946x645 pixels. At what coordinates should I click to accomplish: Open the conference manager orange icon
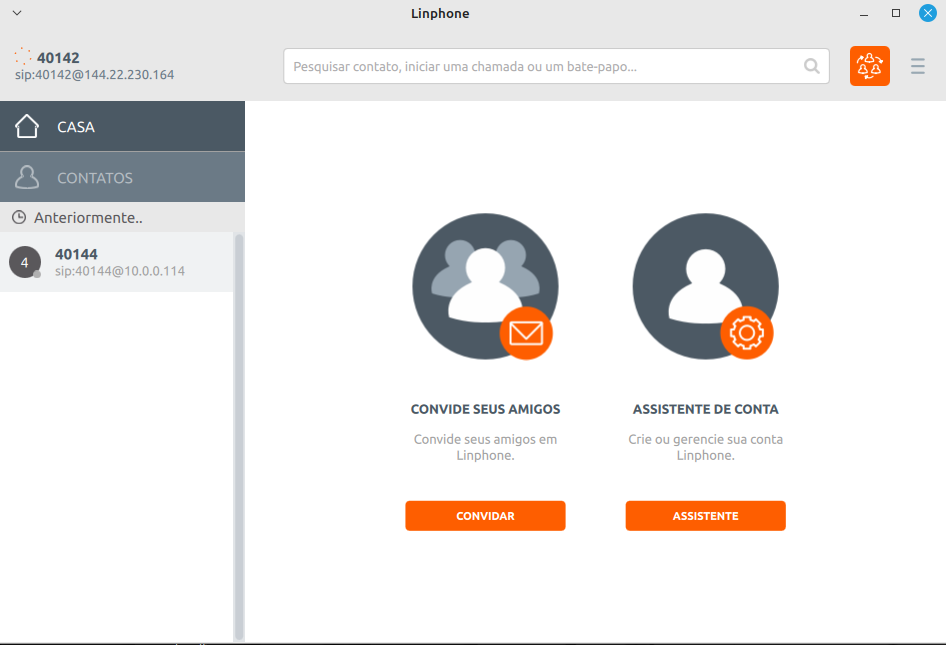click(869, 66)
